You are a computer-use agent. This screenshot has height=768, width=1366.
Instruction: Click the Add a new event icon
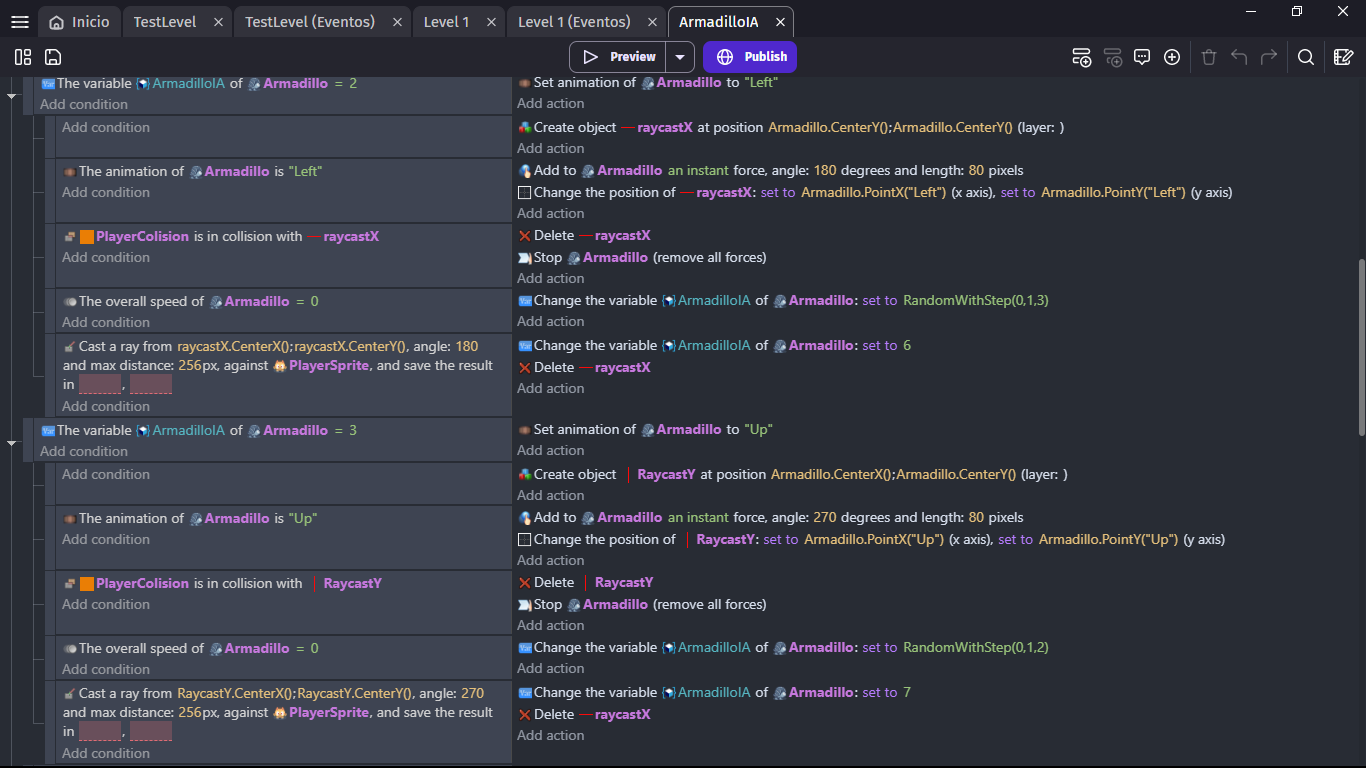[x=1081, y=57]
